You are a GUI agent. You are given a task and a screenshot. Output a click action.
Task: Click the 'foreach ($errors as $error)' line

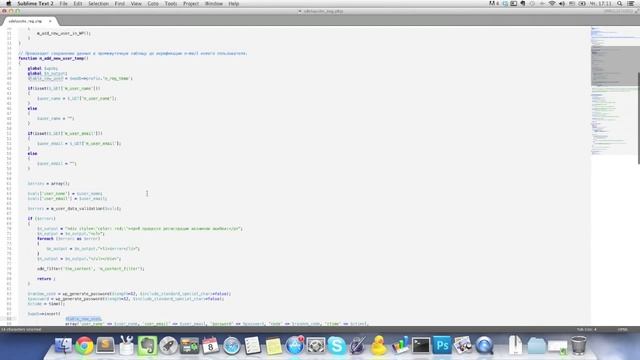[68, 238]
